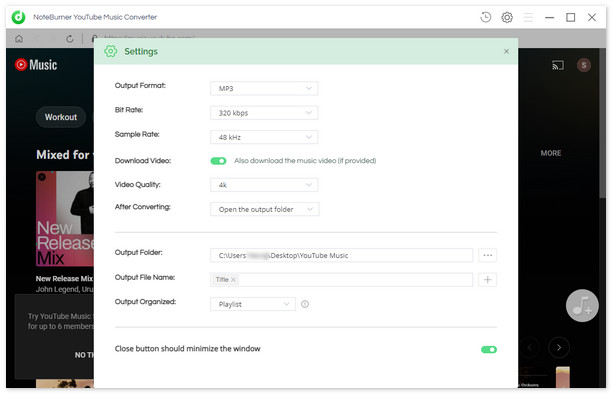Click NoteBurner green logo icon
This screenshot has height=394, width=612.
[18, 17]
